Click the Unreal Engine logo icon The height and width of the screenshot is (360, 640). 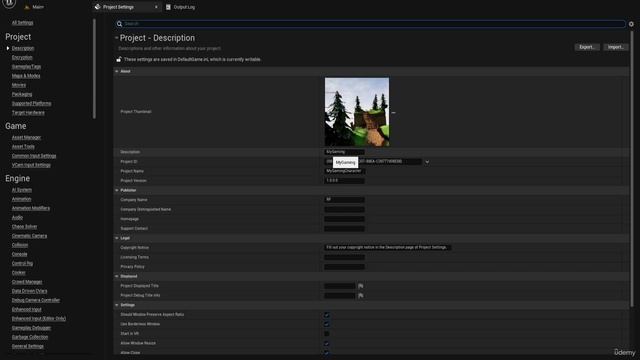tap(9, 4)
